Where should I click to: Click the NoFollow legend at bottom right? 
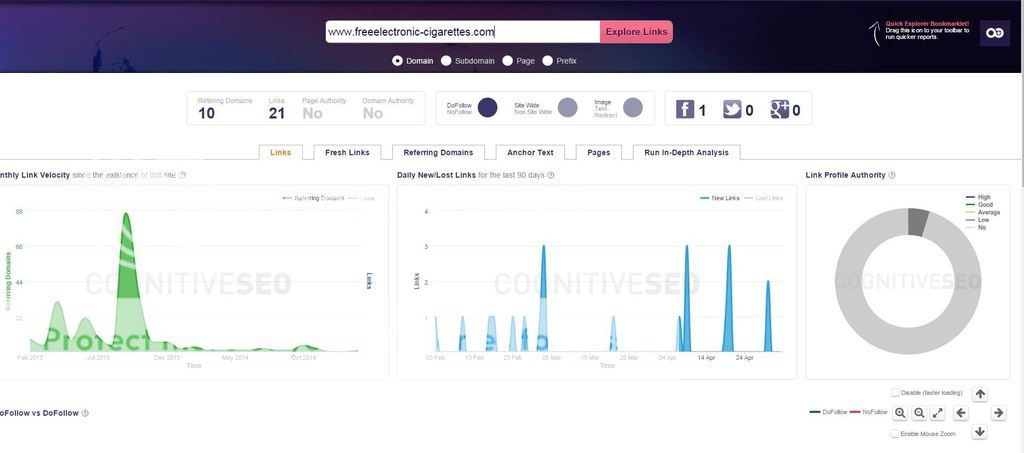pos(869,412)
